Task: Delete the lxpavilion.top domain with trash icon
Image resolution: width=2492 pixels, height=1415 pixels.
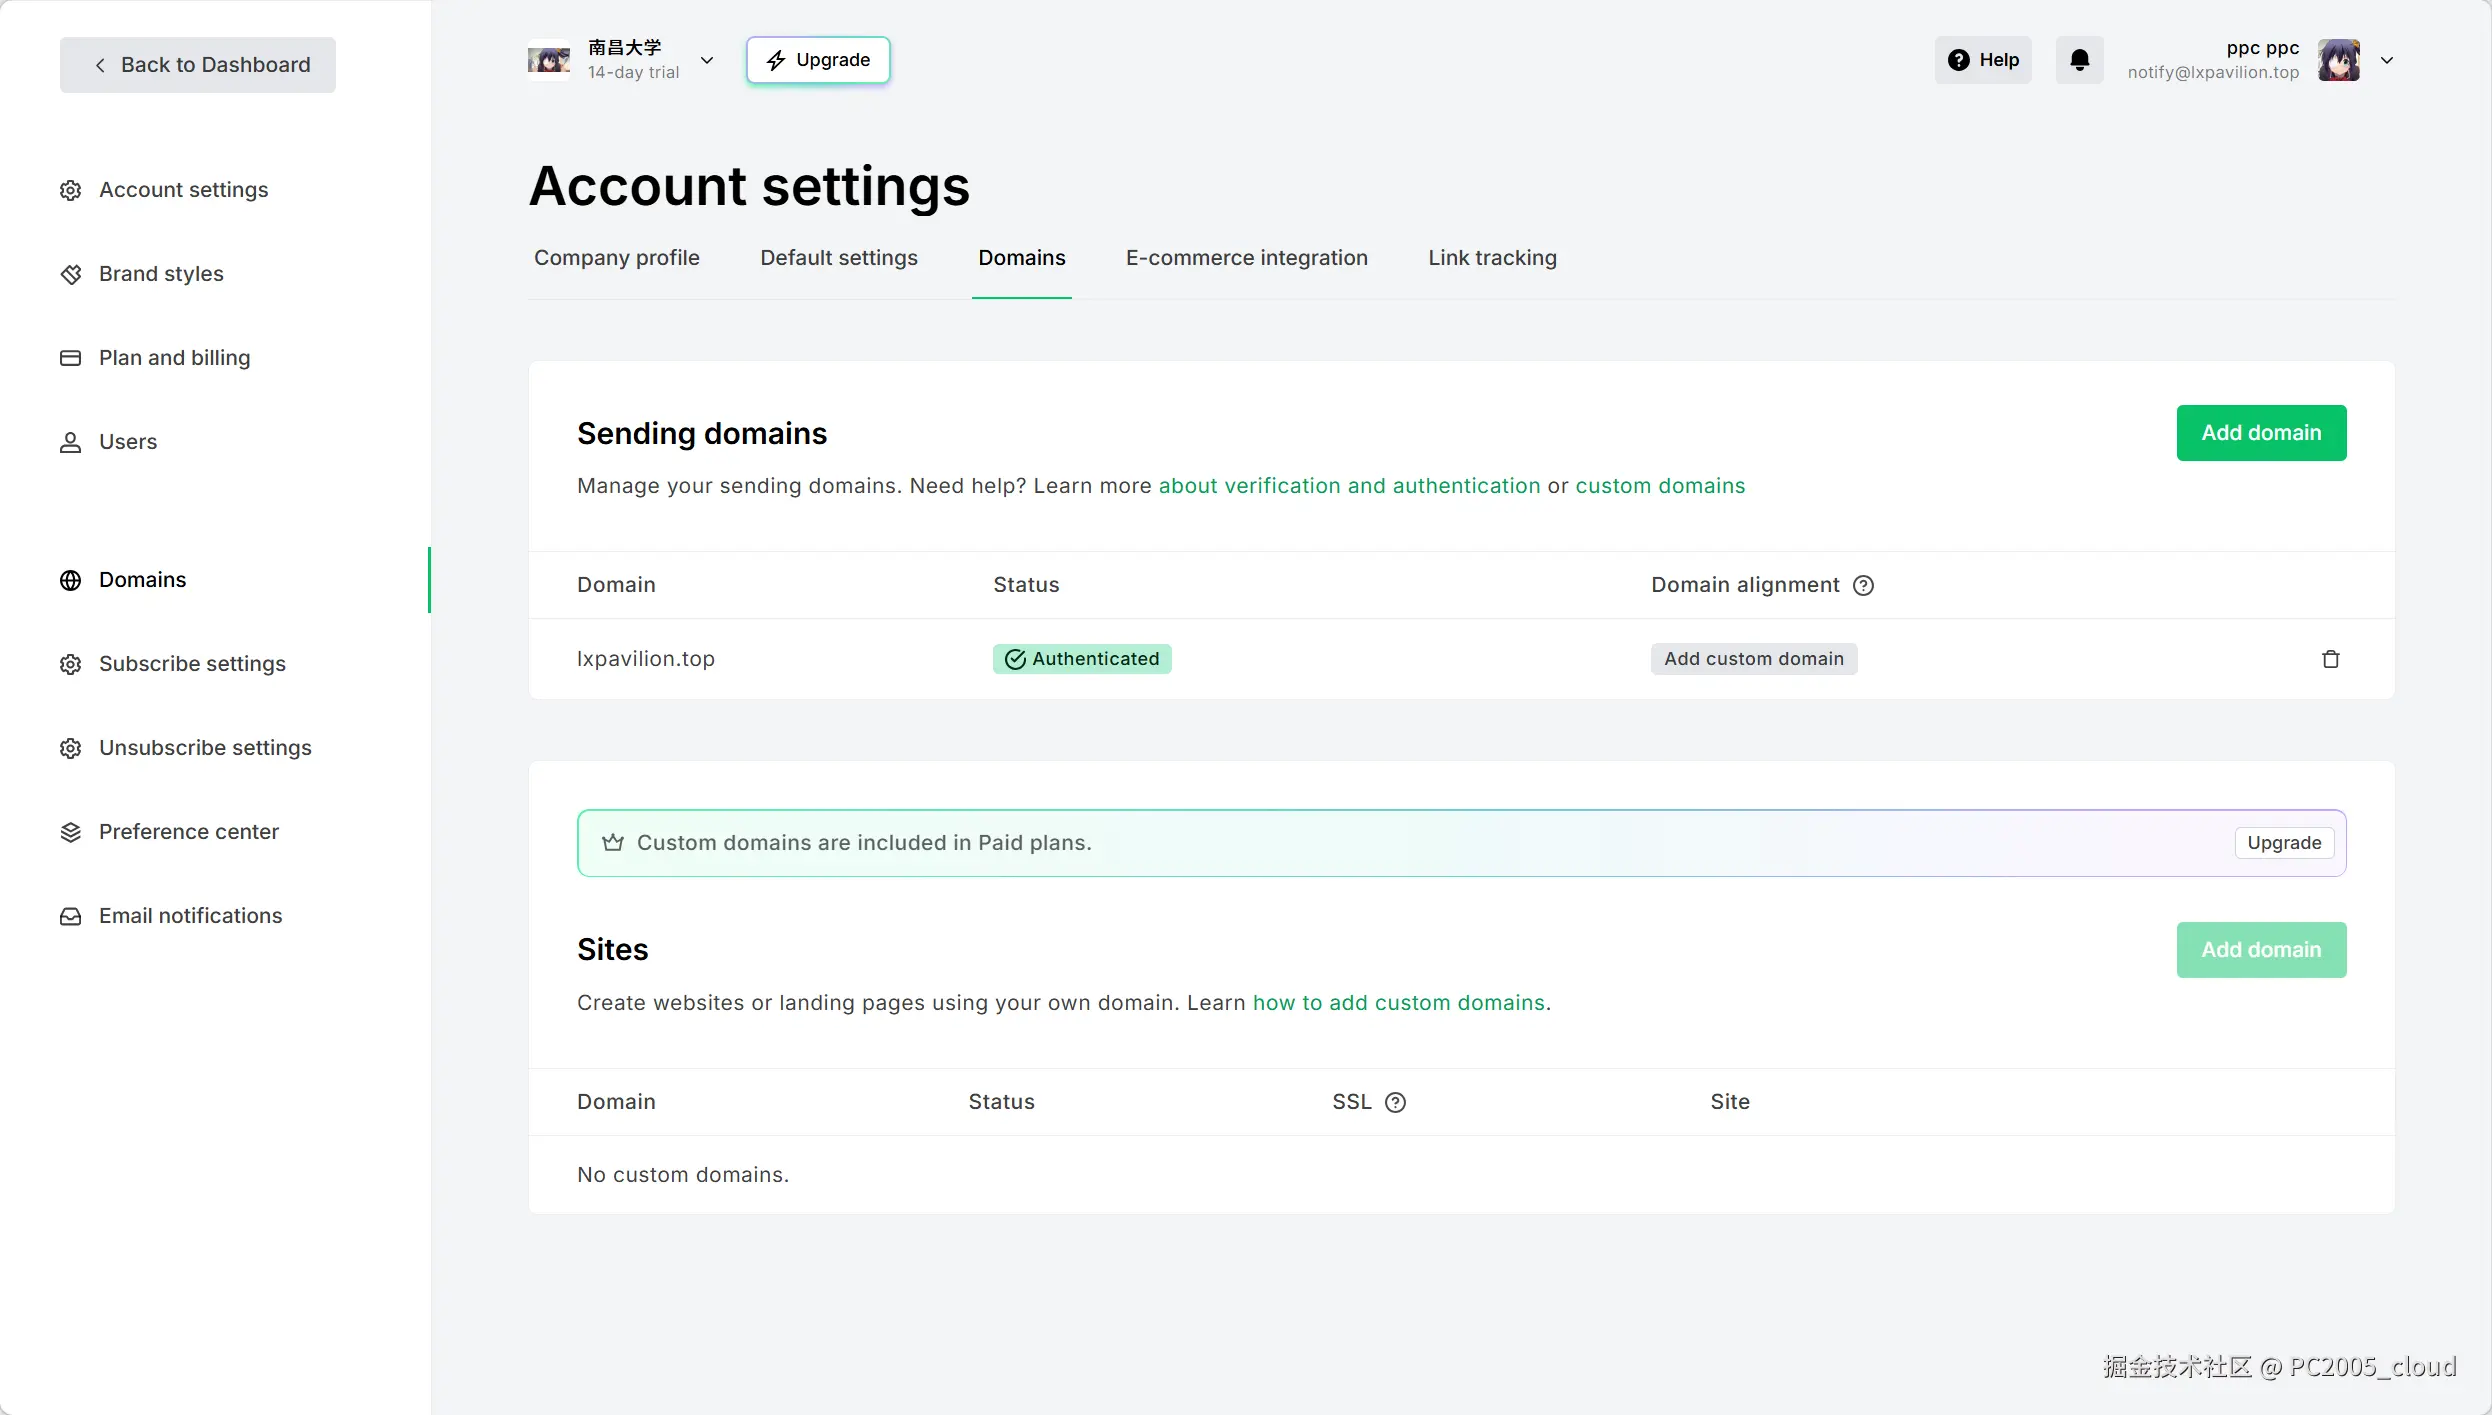Action: (2330, 659)
